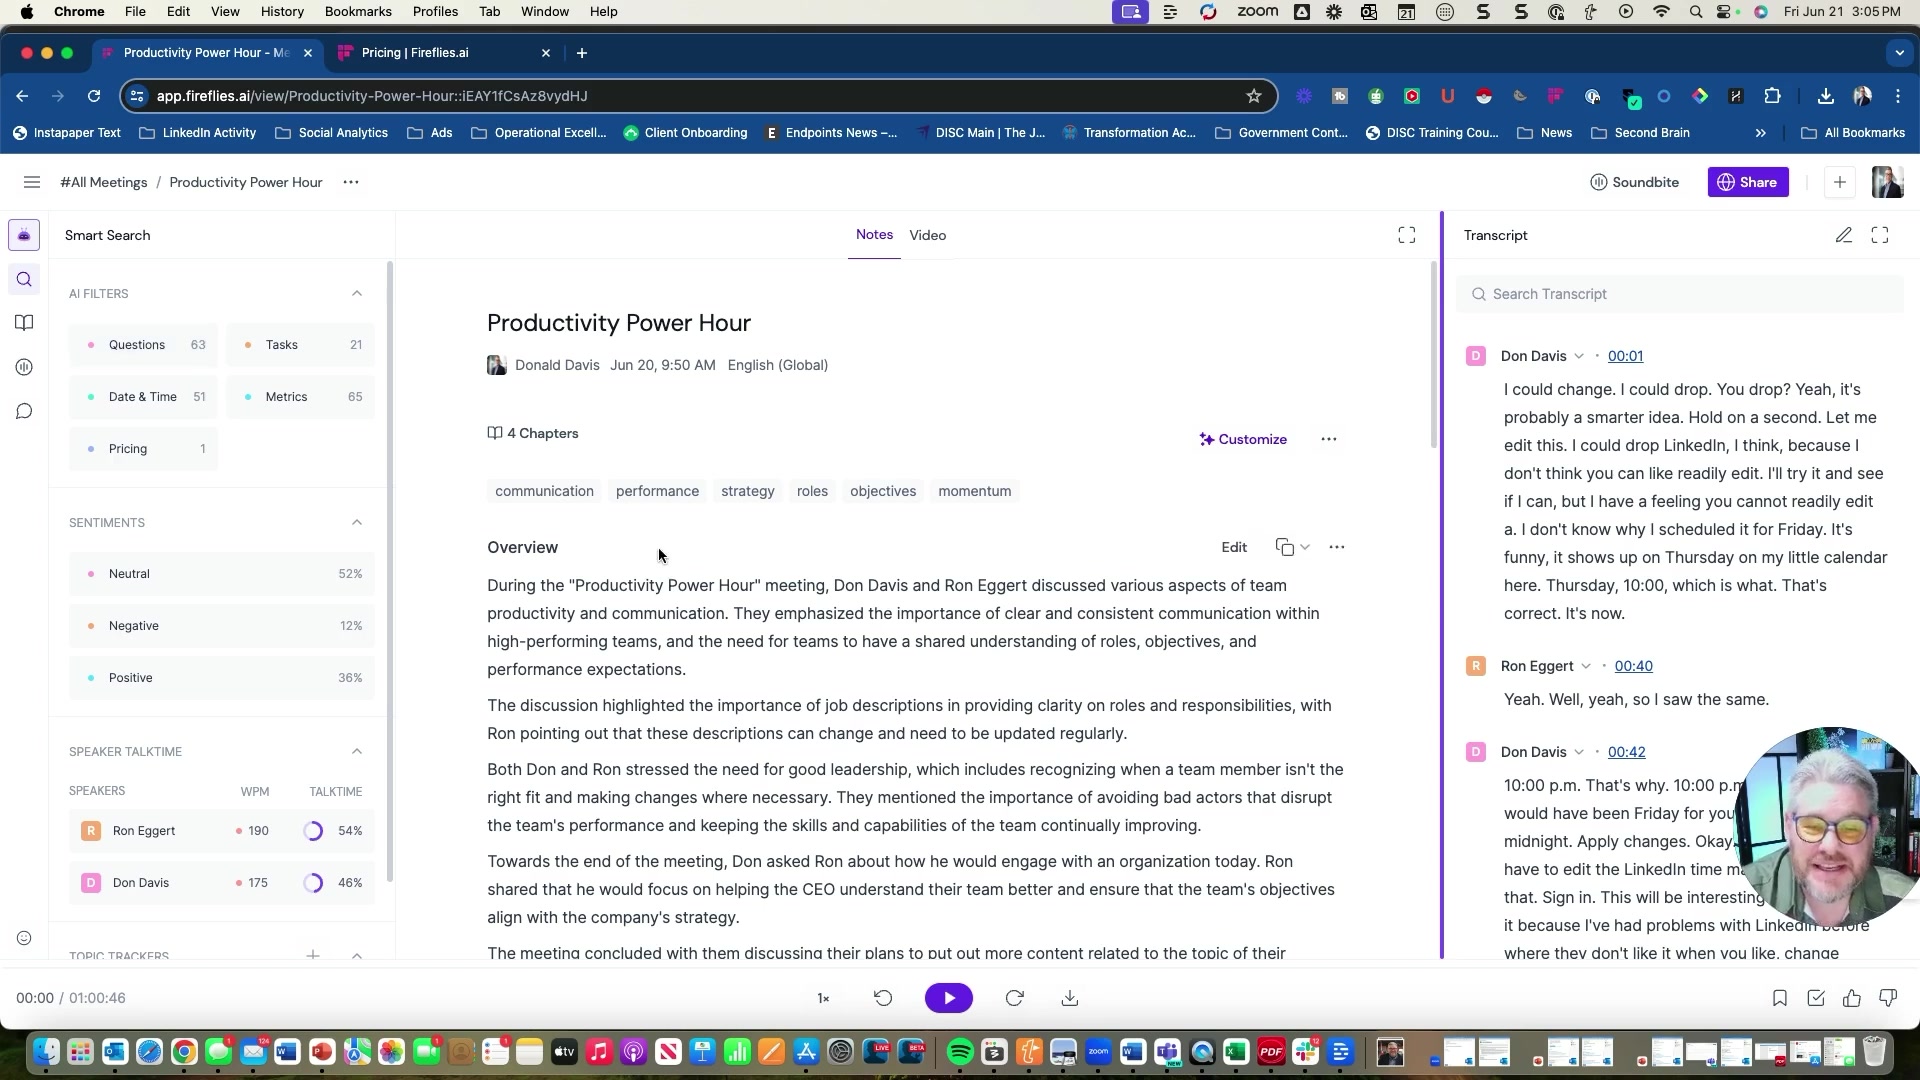Select the Smart Search magnifier icon in sidebar
This screenshot has width=1920, height=1080.
[x=24, y=279]
